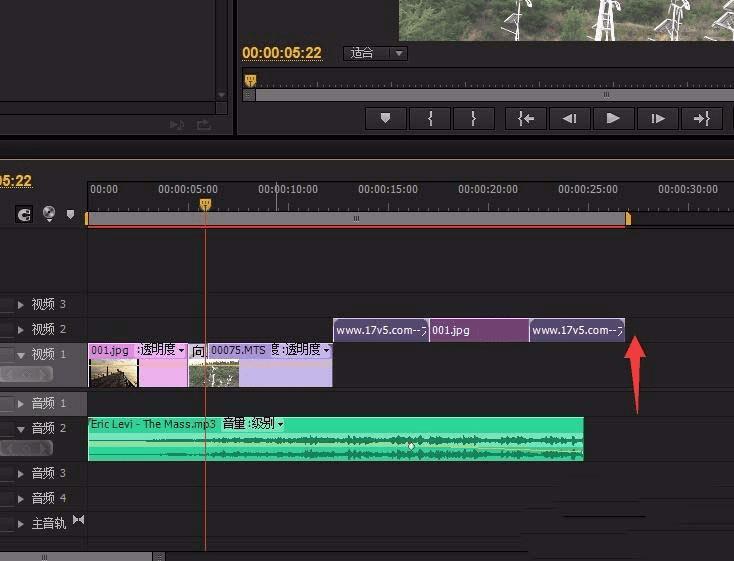Click the 主音轨 track label

click(49, 524)
